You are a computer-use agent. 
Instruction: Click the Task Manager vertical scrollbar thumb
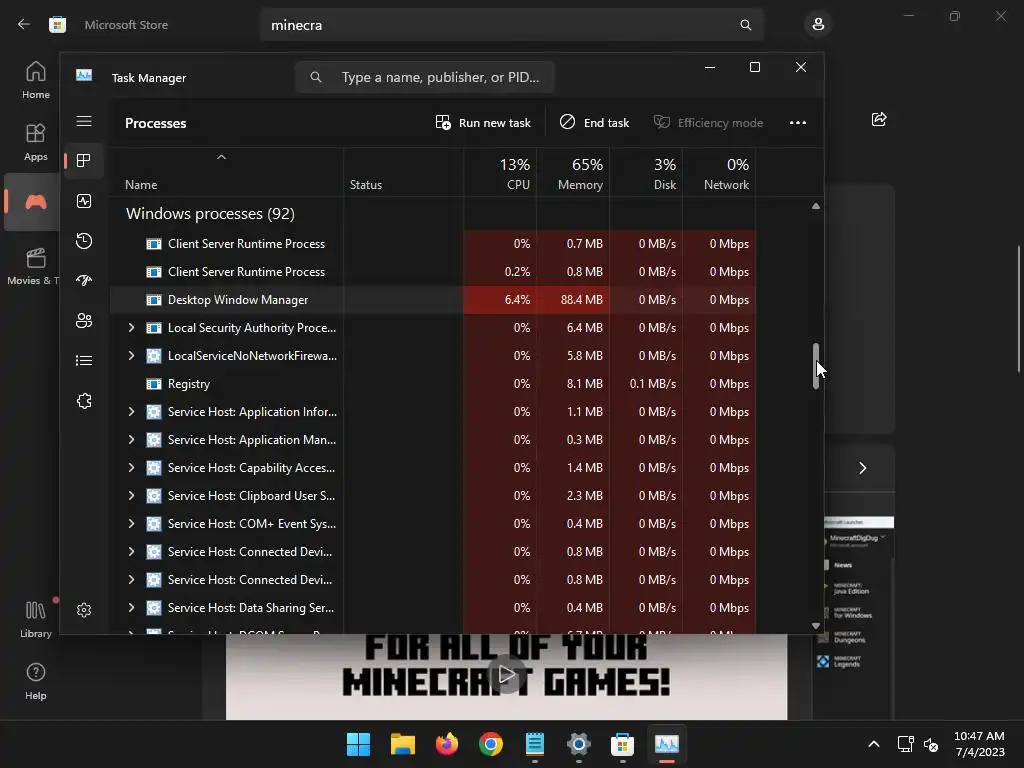(816, 366)
